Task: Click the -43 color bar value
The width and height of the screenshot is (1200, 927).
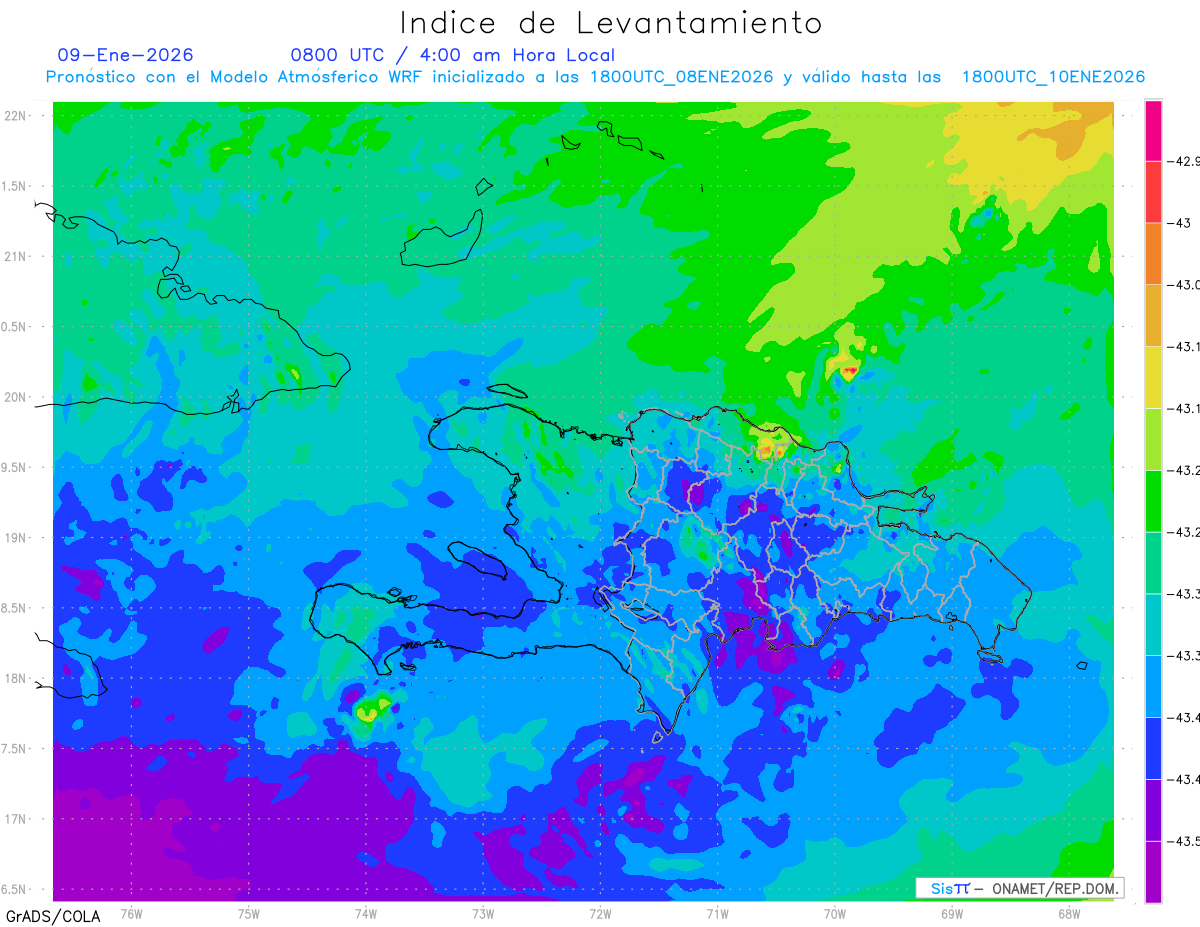Action: pos(1180,223)
